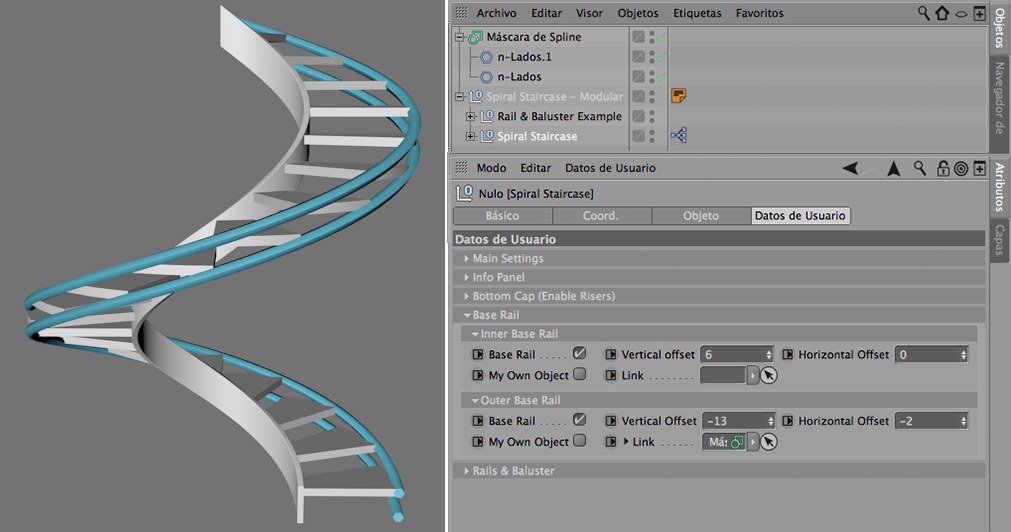Image resolution: width=1011 pixels, height=532 pixels.
Task: Click the object picker next to Inner Link
Action: point(768,375)
